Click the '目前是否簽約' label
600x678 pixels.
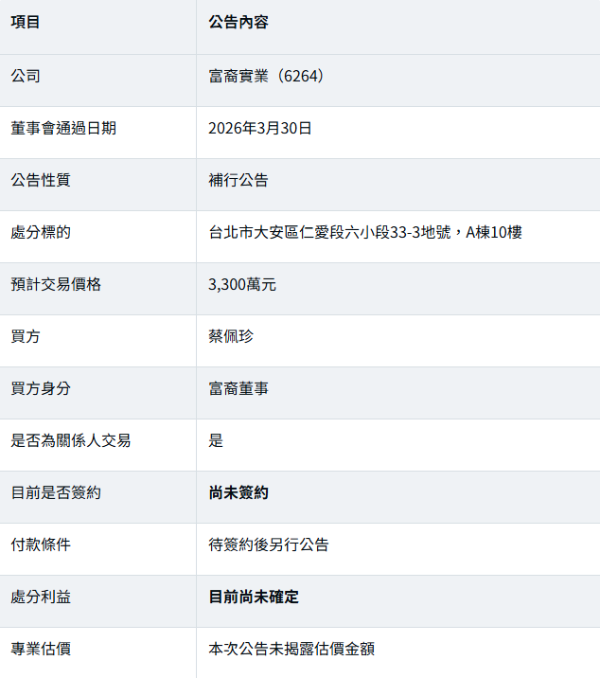pos(56,493)
